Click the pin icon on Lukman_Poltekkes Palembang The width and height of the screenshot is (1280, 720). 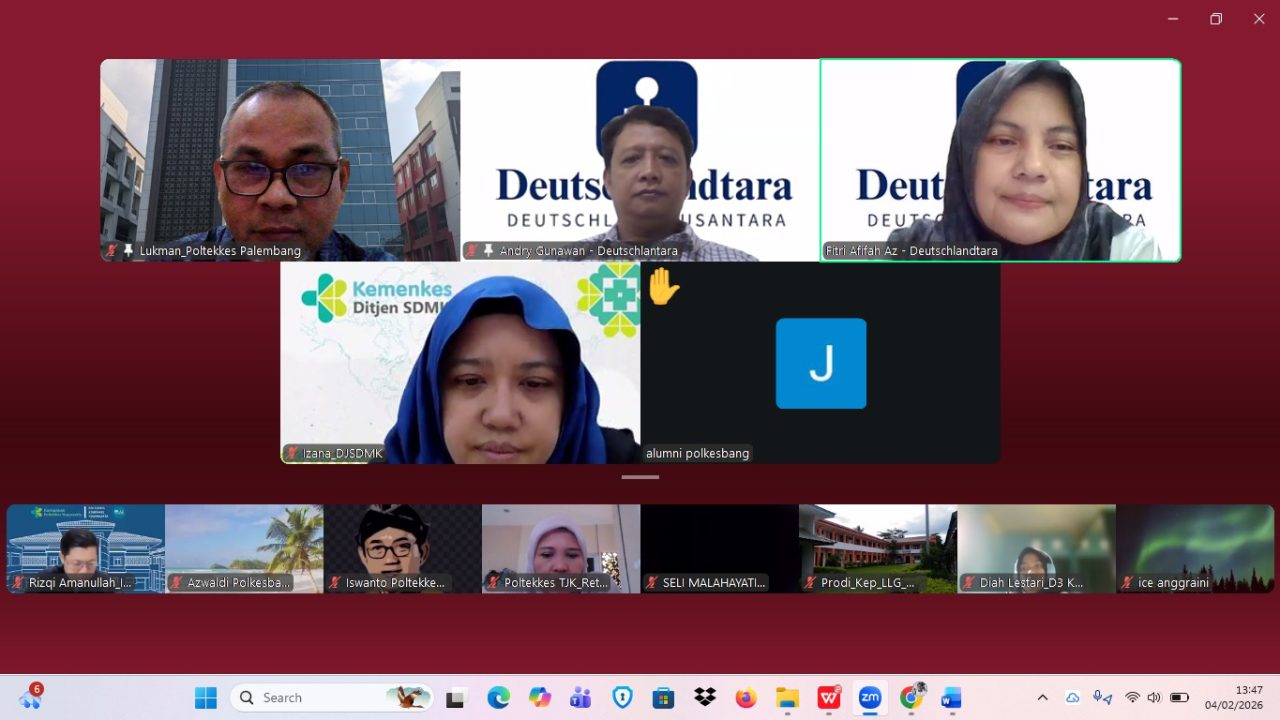tap(128, 251)
